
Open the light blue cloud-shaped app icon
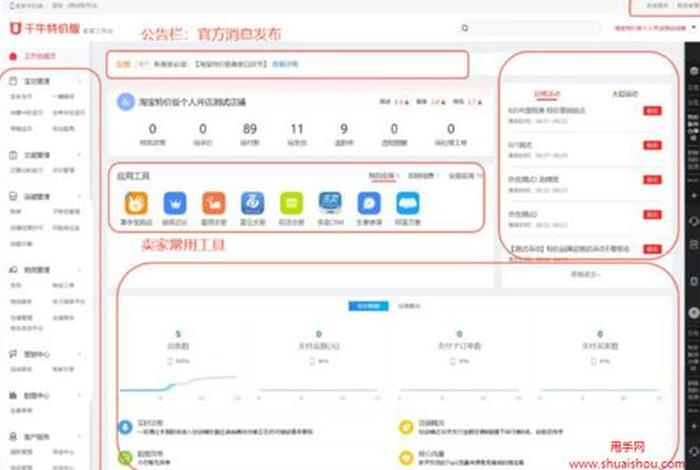408,203
